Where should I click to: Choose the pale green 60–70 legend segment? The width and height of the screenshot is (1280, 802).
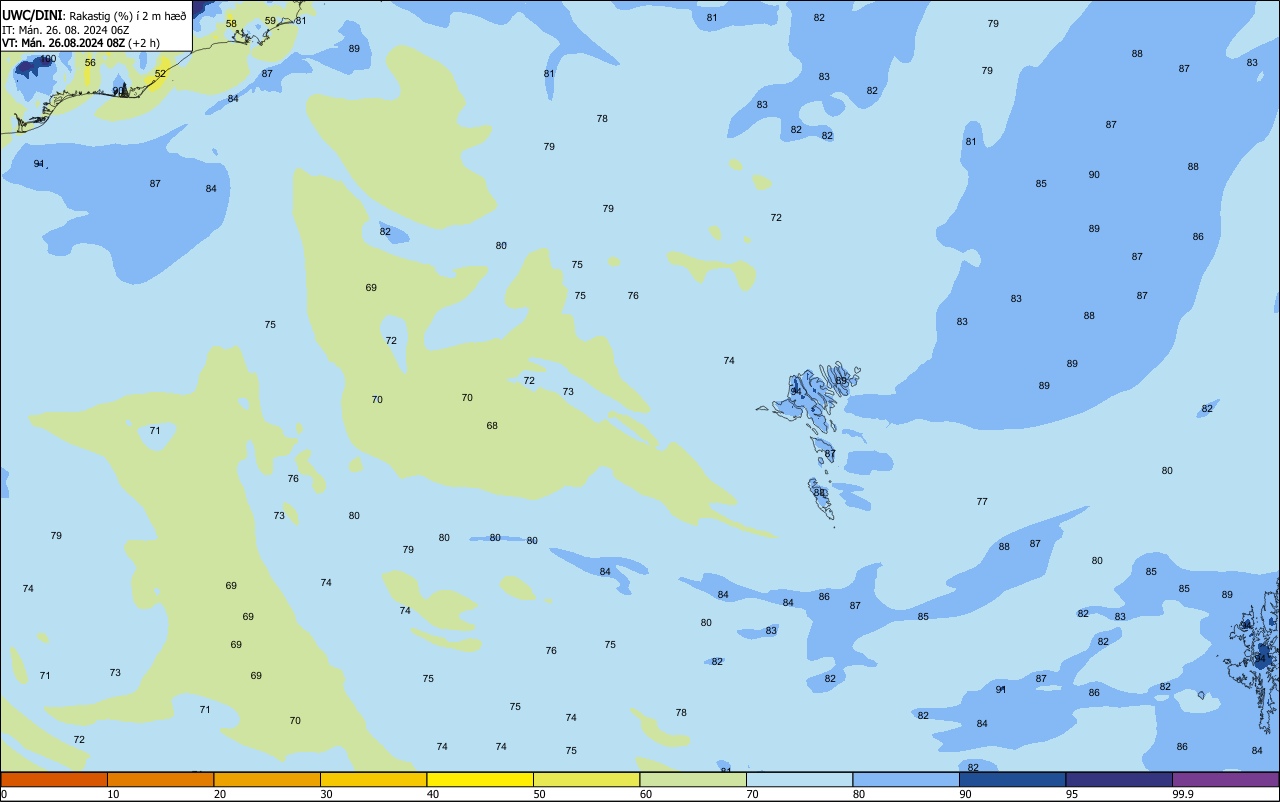tap(693, 779)
